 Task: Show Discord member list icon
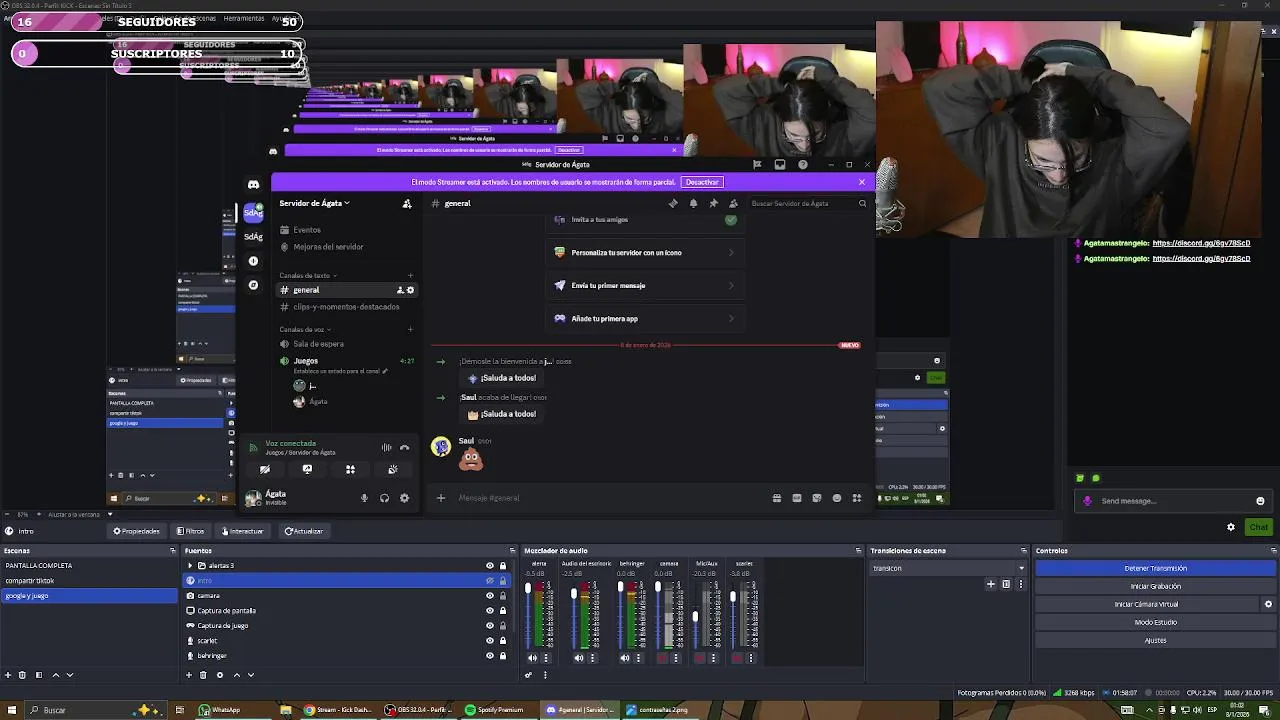pyautogui.click(x=733, y=203)
